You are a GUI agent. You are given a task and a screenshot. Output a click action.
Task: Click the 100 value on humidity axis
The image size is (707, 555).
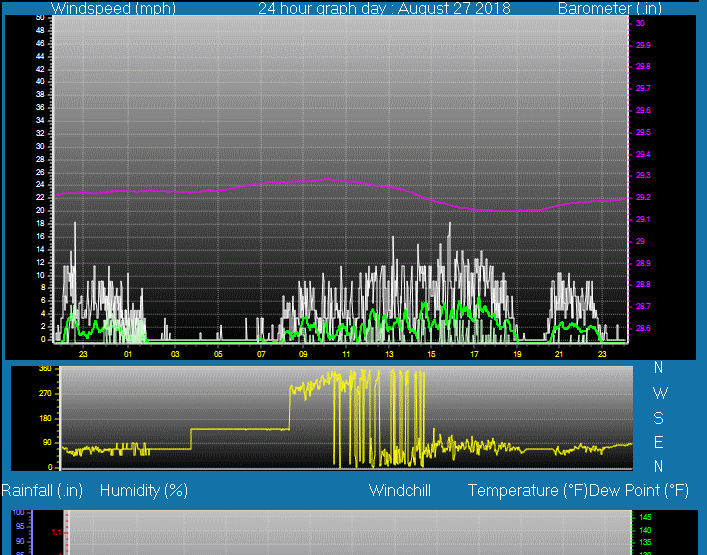click(x=18, y=513)
